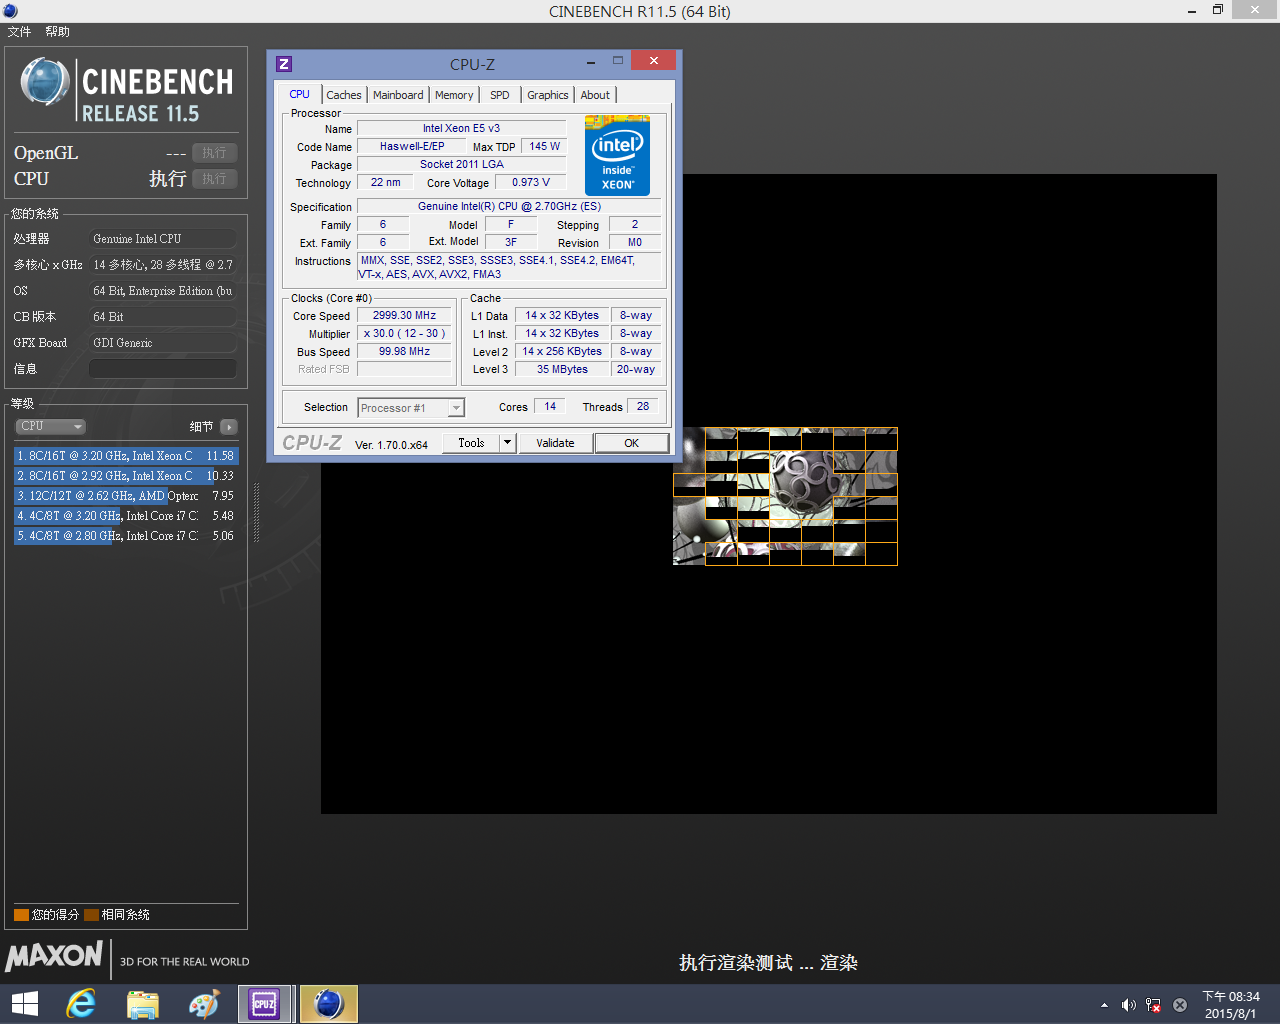Open File Explorer from the taskbar
This screenshot has width=1280, height=1024.
click(143, 1004)
